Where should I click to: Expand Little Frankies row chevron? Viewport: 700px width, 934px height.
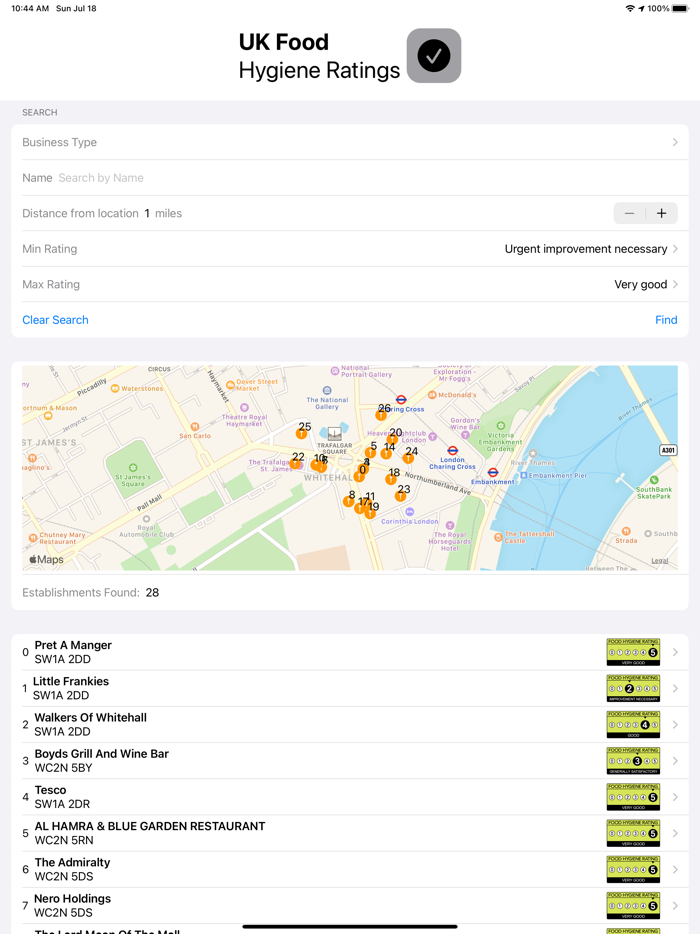click(675, 689)
